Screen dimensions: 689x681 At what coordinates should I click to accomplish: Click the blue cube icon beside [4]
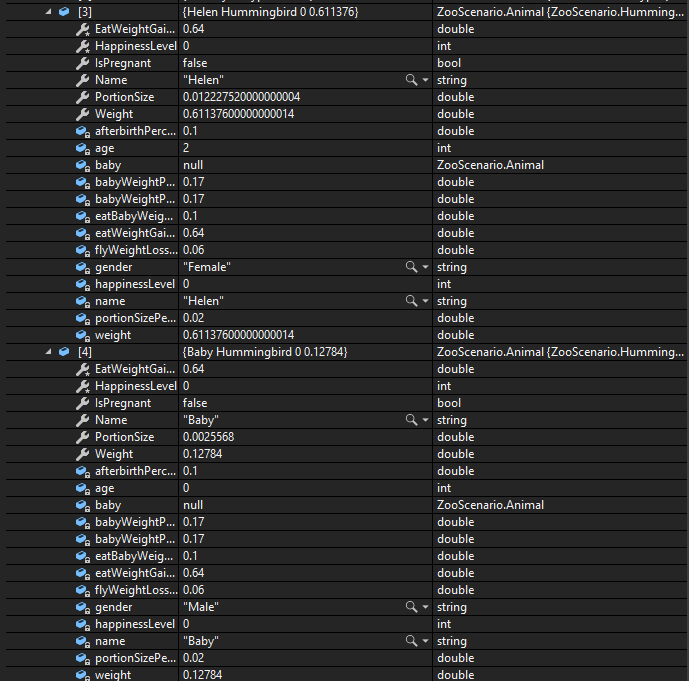click(64, 352)
